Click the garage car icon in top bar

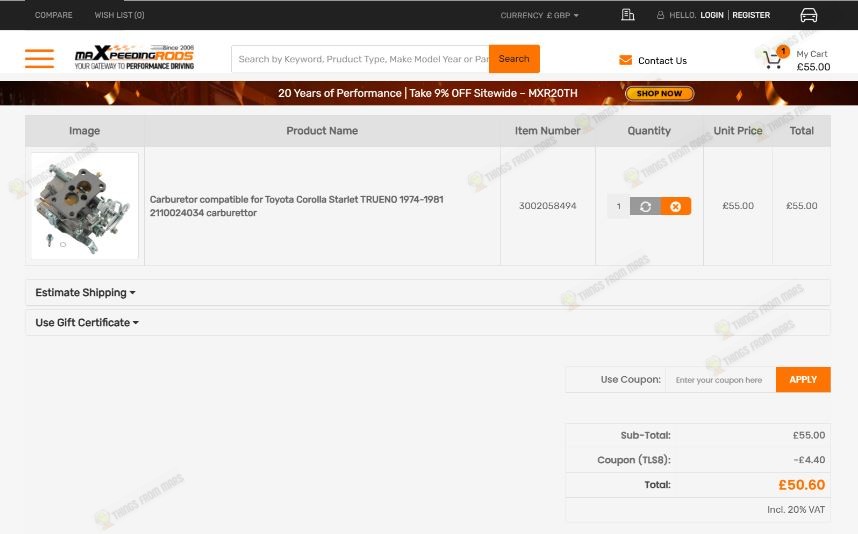(x=808, y=15)
